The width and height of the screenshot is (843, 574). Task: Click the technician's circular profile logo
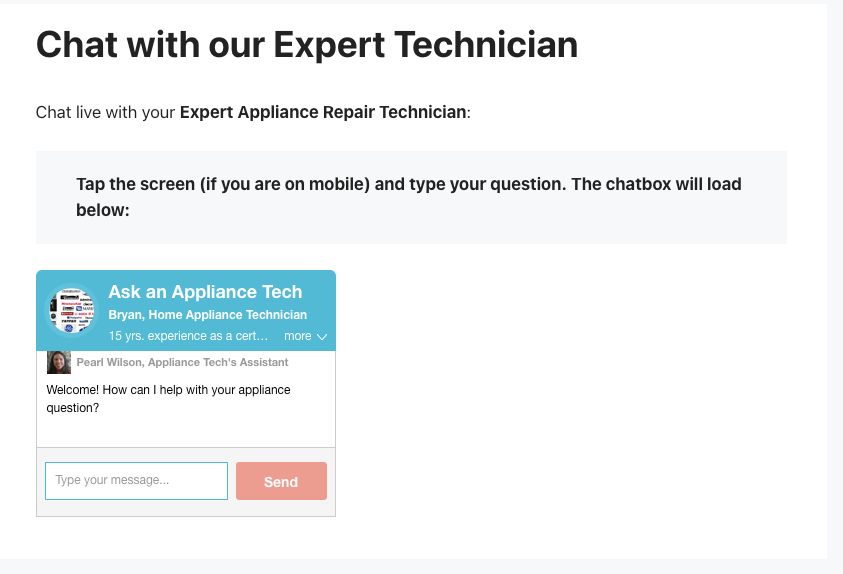point(71,311)
